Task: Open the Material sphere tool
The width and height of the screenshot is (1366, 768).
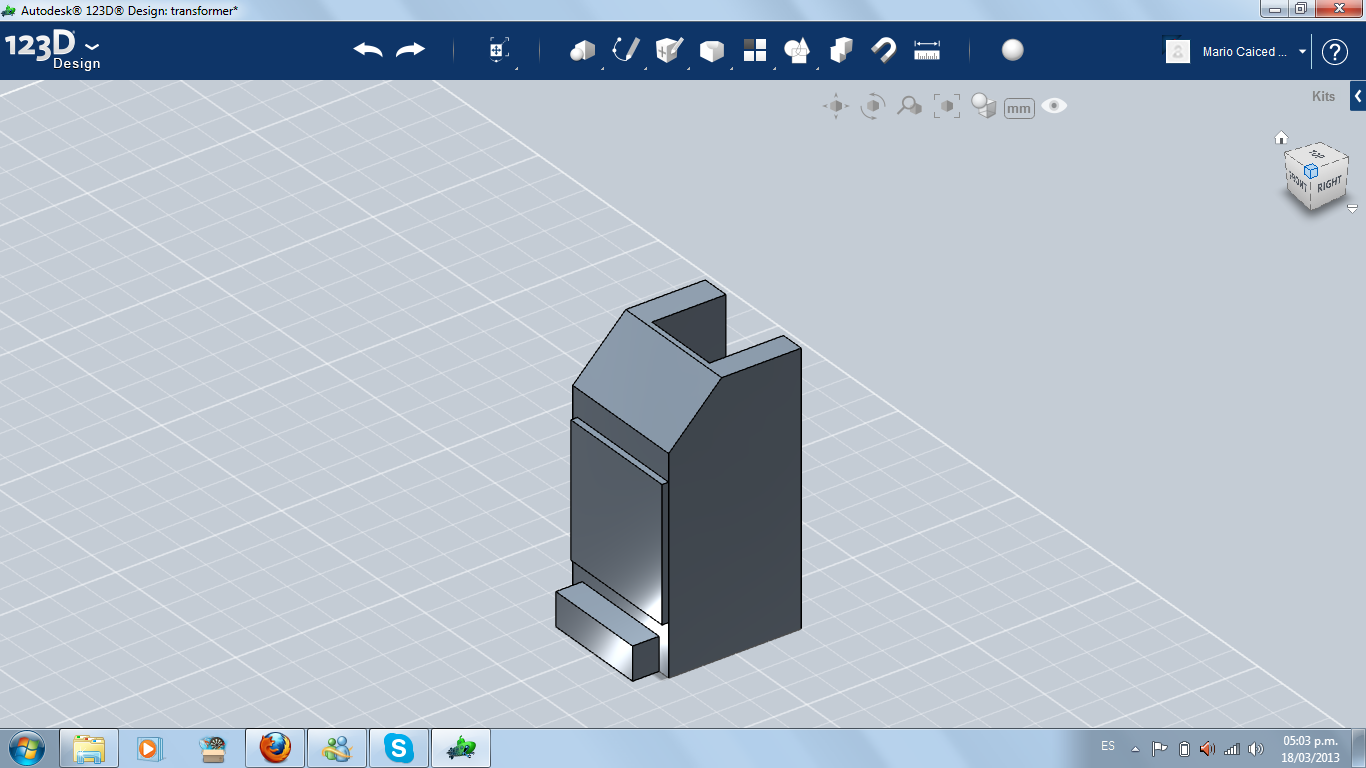Action: point(1013,50)
